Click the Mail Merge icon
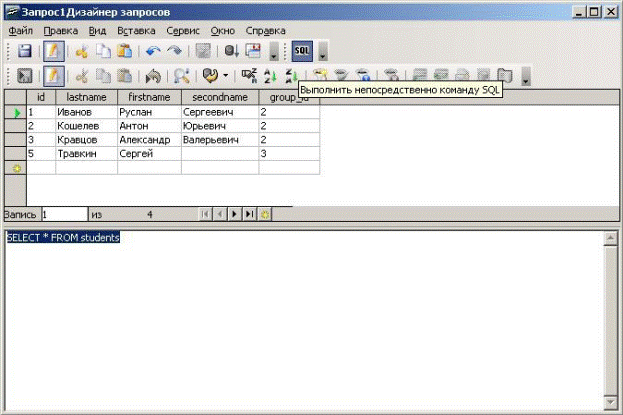623x415 pixels. (x=462, y=74)
